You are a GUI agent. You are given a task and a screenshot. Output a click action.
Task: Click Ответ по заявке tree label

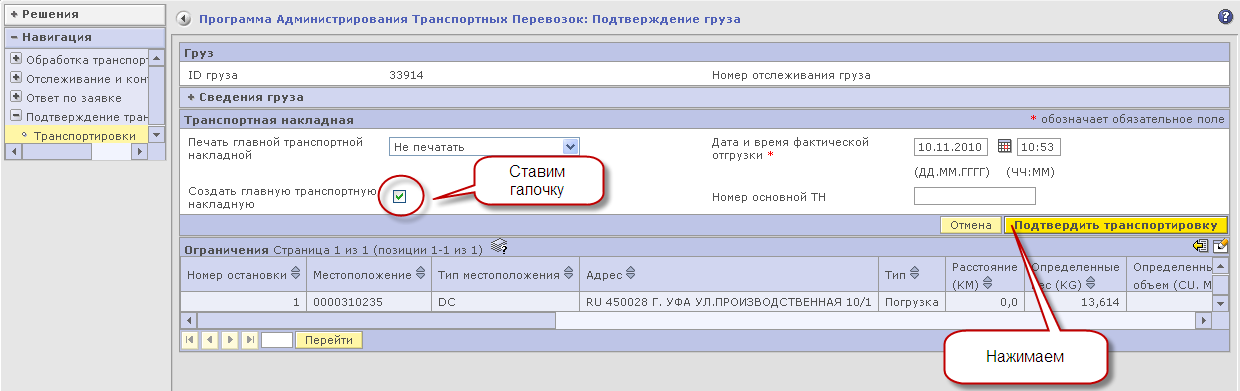pyautogui.click(x=74, y=97)
